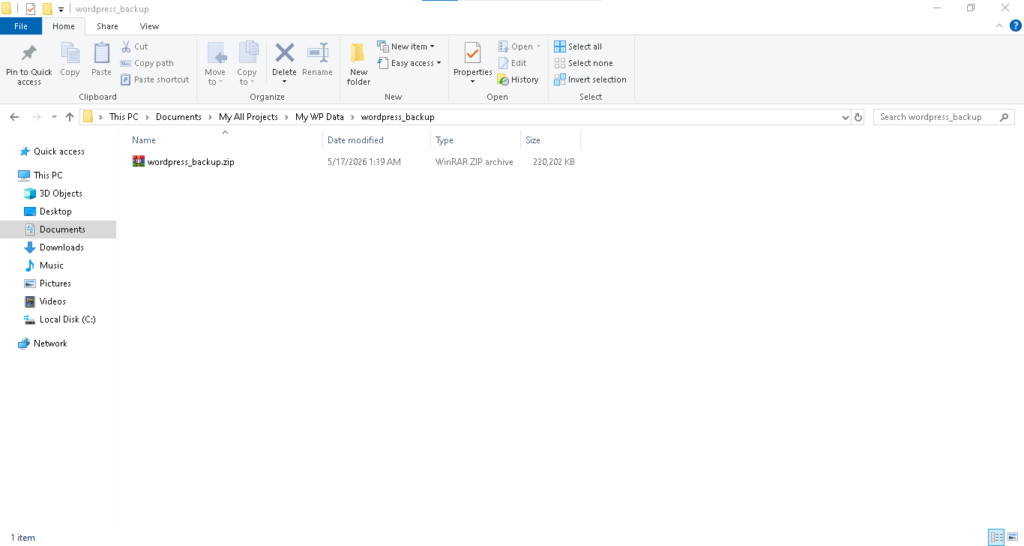This screenshot has width=1024, height=546.
Task: Open the recent locations dropdown
Action: click(54, 118)
